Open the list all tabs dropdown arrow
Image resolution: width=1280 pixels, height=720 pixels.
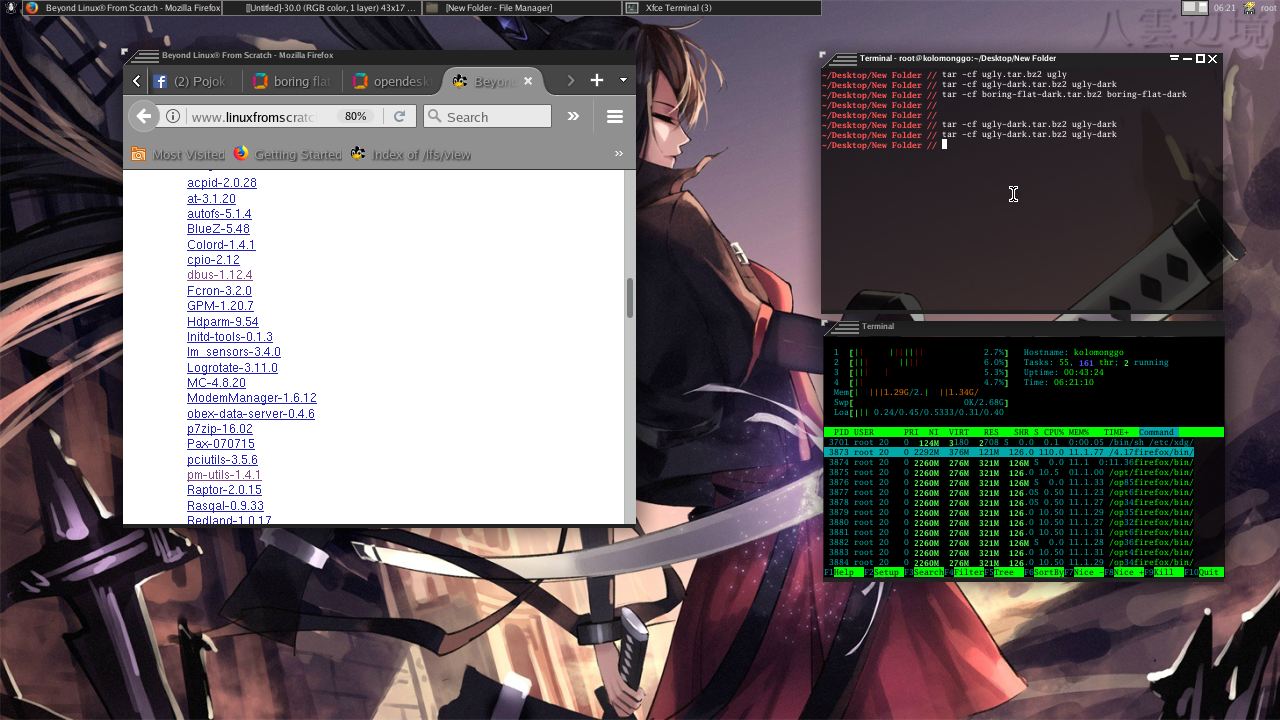623,80
